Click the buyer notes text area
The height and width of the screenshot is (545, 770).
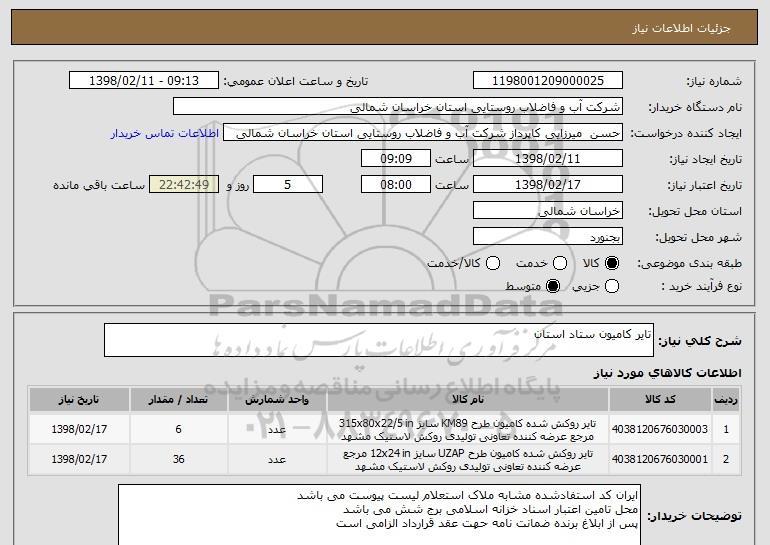tap(379, 515)
